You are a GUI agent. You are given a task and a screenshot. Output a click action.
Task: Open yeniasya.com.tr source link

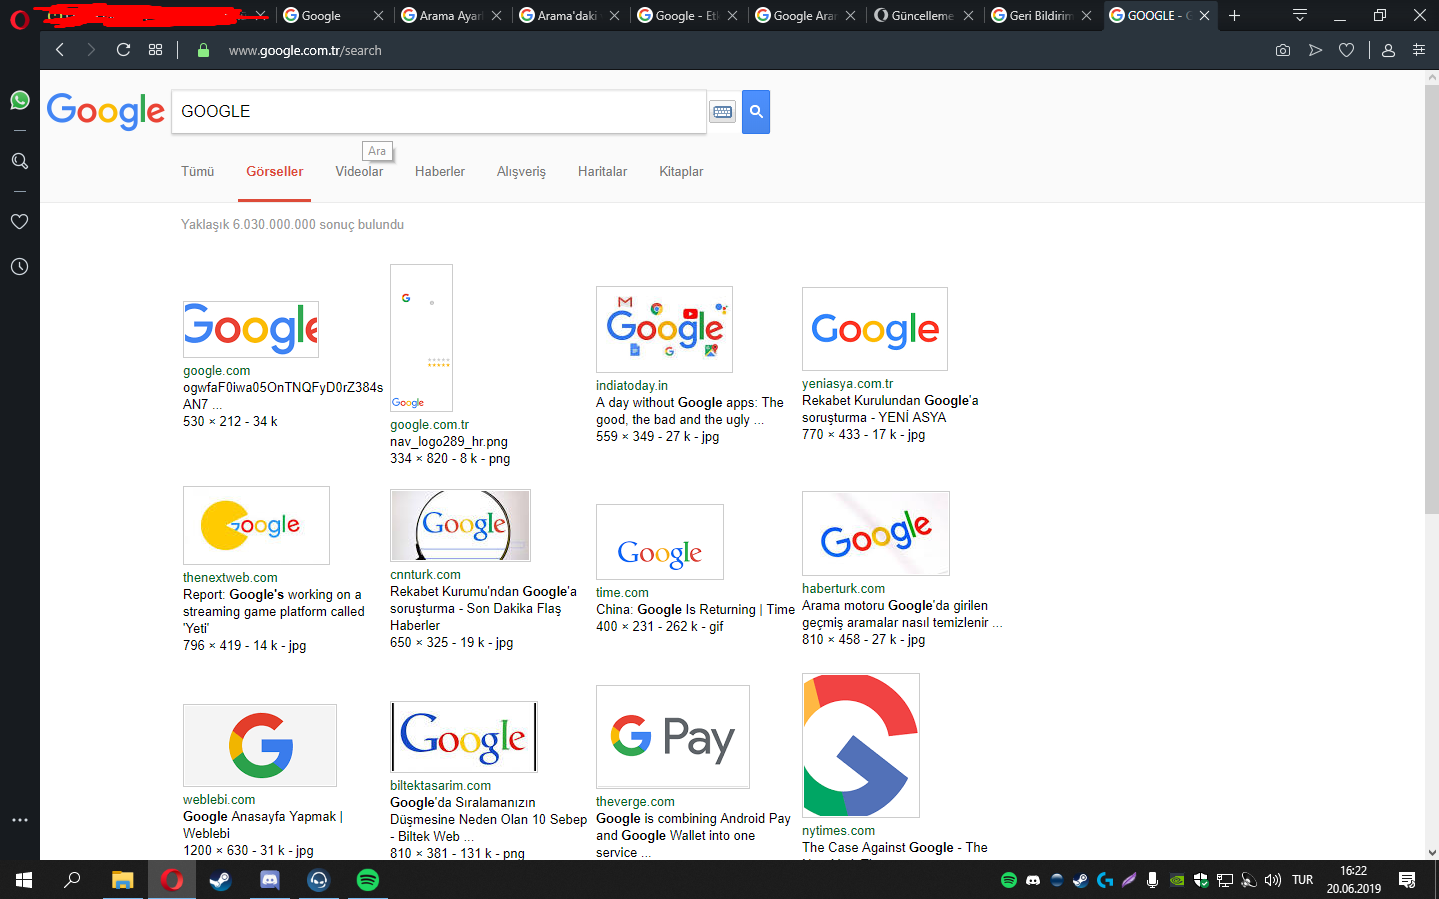[847, 384]
